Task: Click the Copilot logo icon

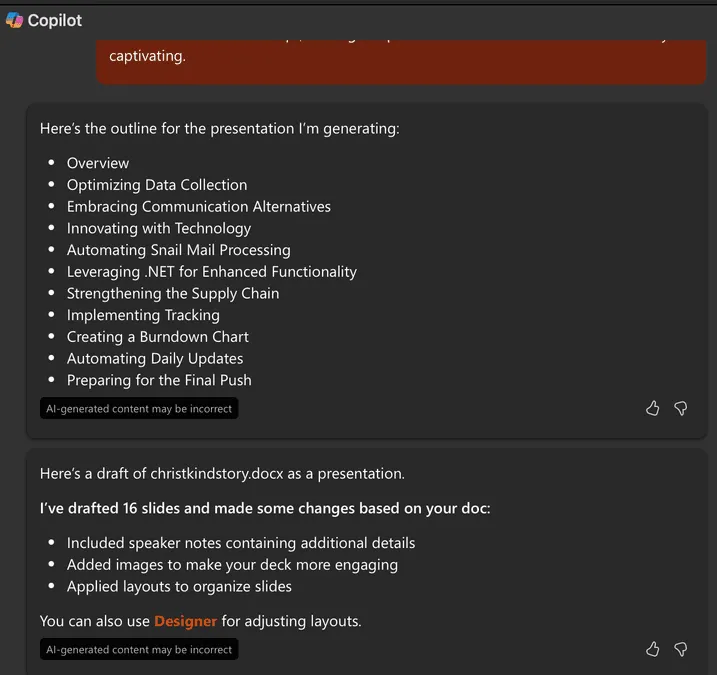Action: [x=14, y=20]
